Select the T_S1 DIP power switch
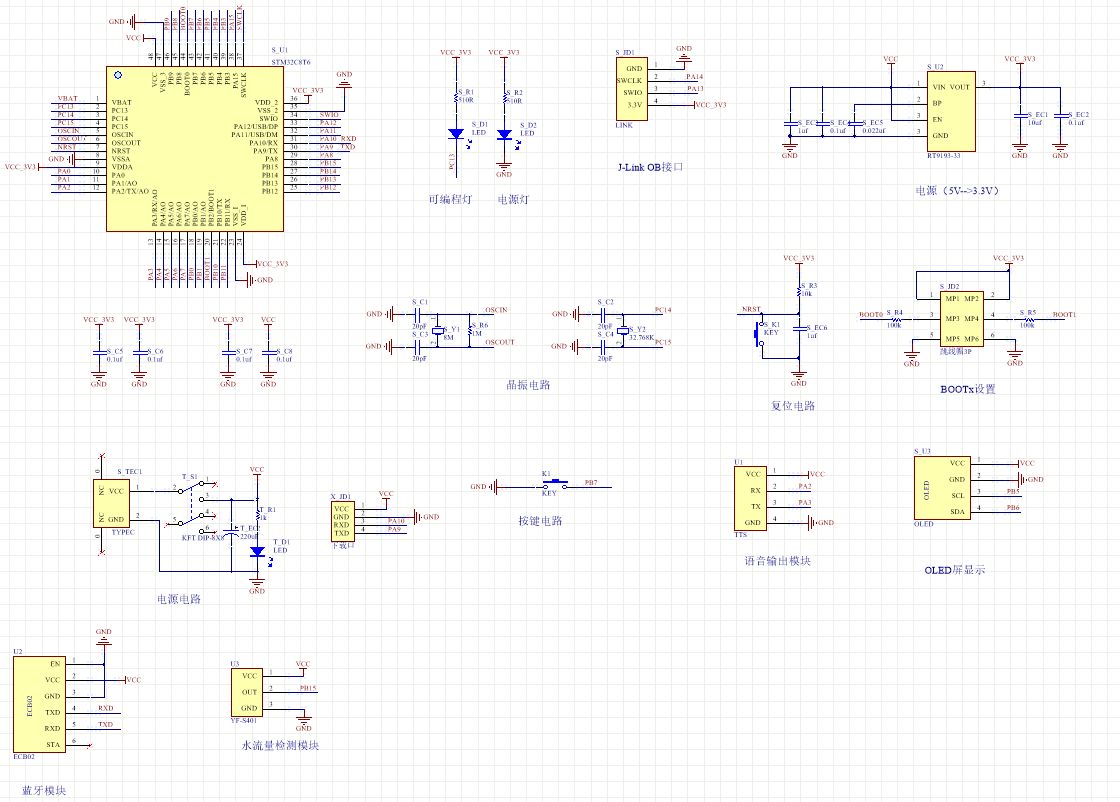The width and height of the screenshot is (1120, 802). click(x=195, y=503)
